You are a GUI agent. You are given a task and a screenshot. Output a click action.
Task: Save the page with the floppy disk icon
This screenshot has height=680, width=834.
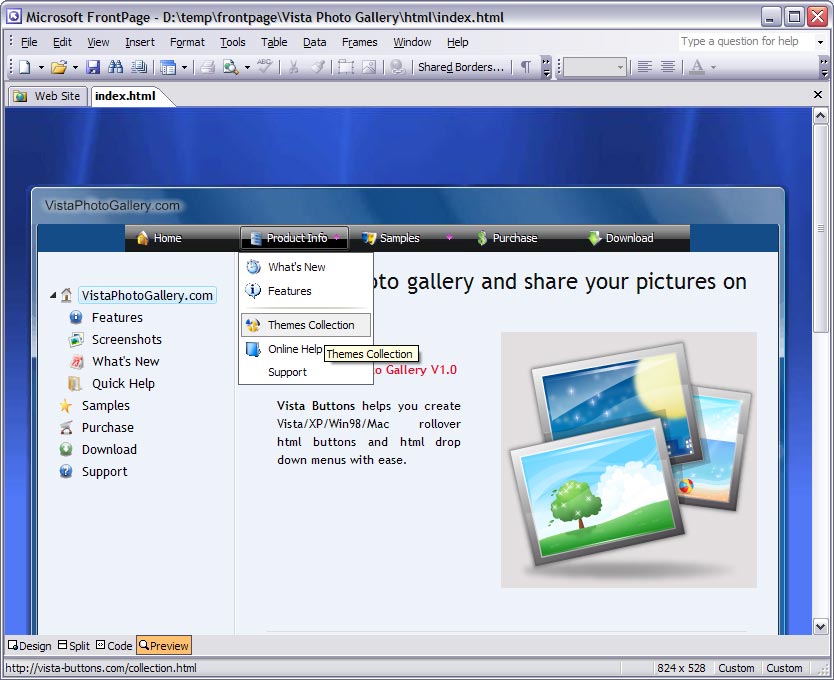coord(93,67)
